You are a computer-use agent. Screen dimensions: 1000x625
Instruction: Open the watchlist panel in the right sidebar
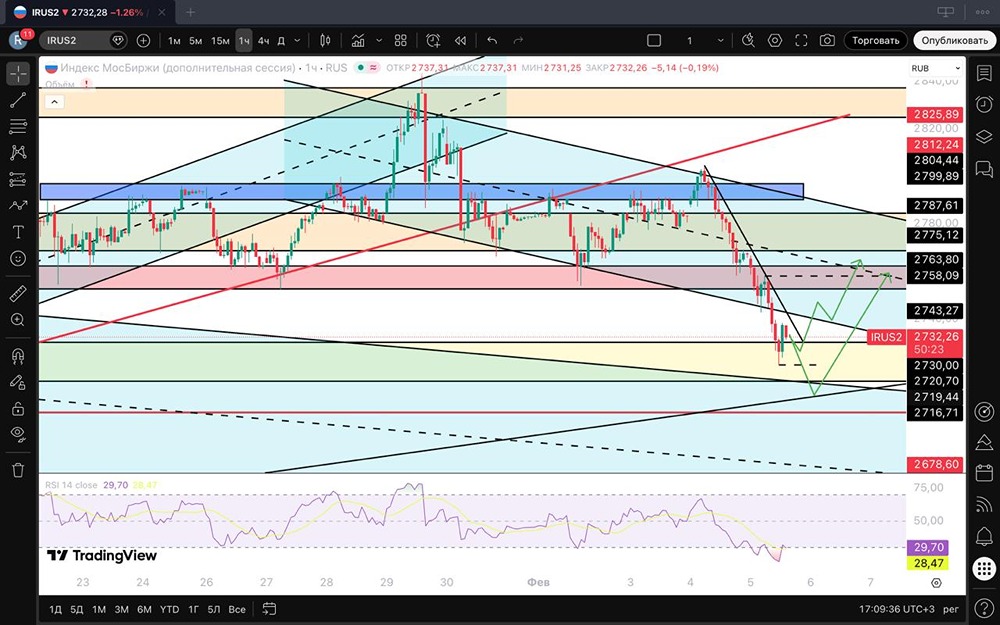coord(984,73)
